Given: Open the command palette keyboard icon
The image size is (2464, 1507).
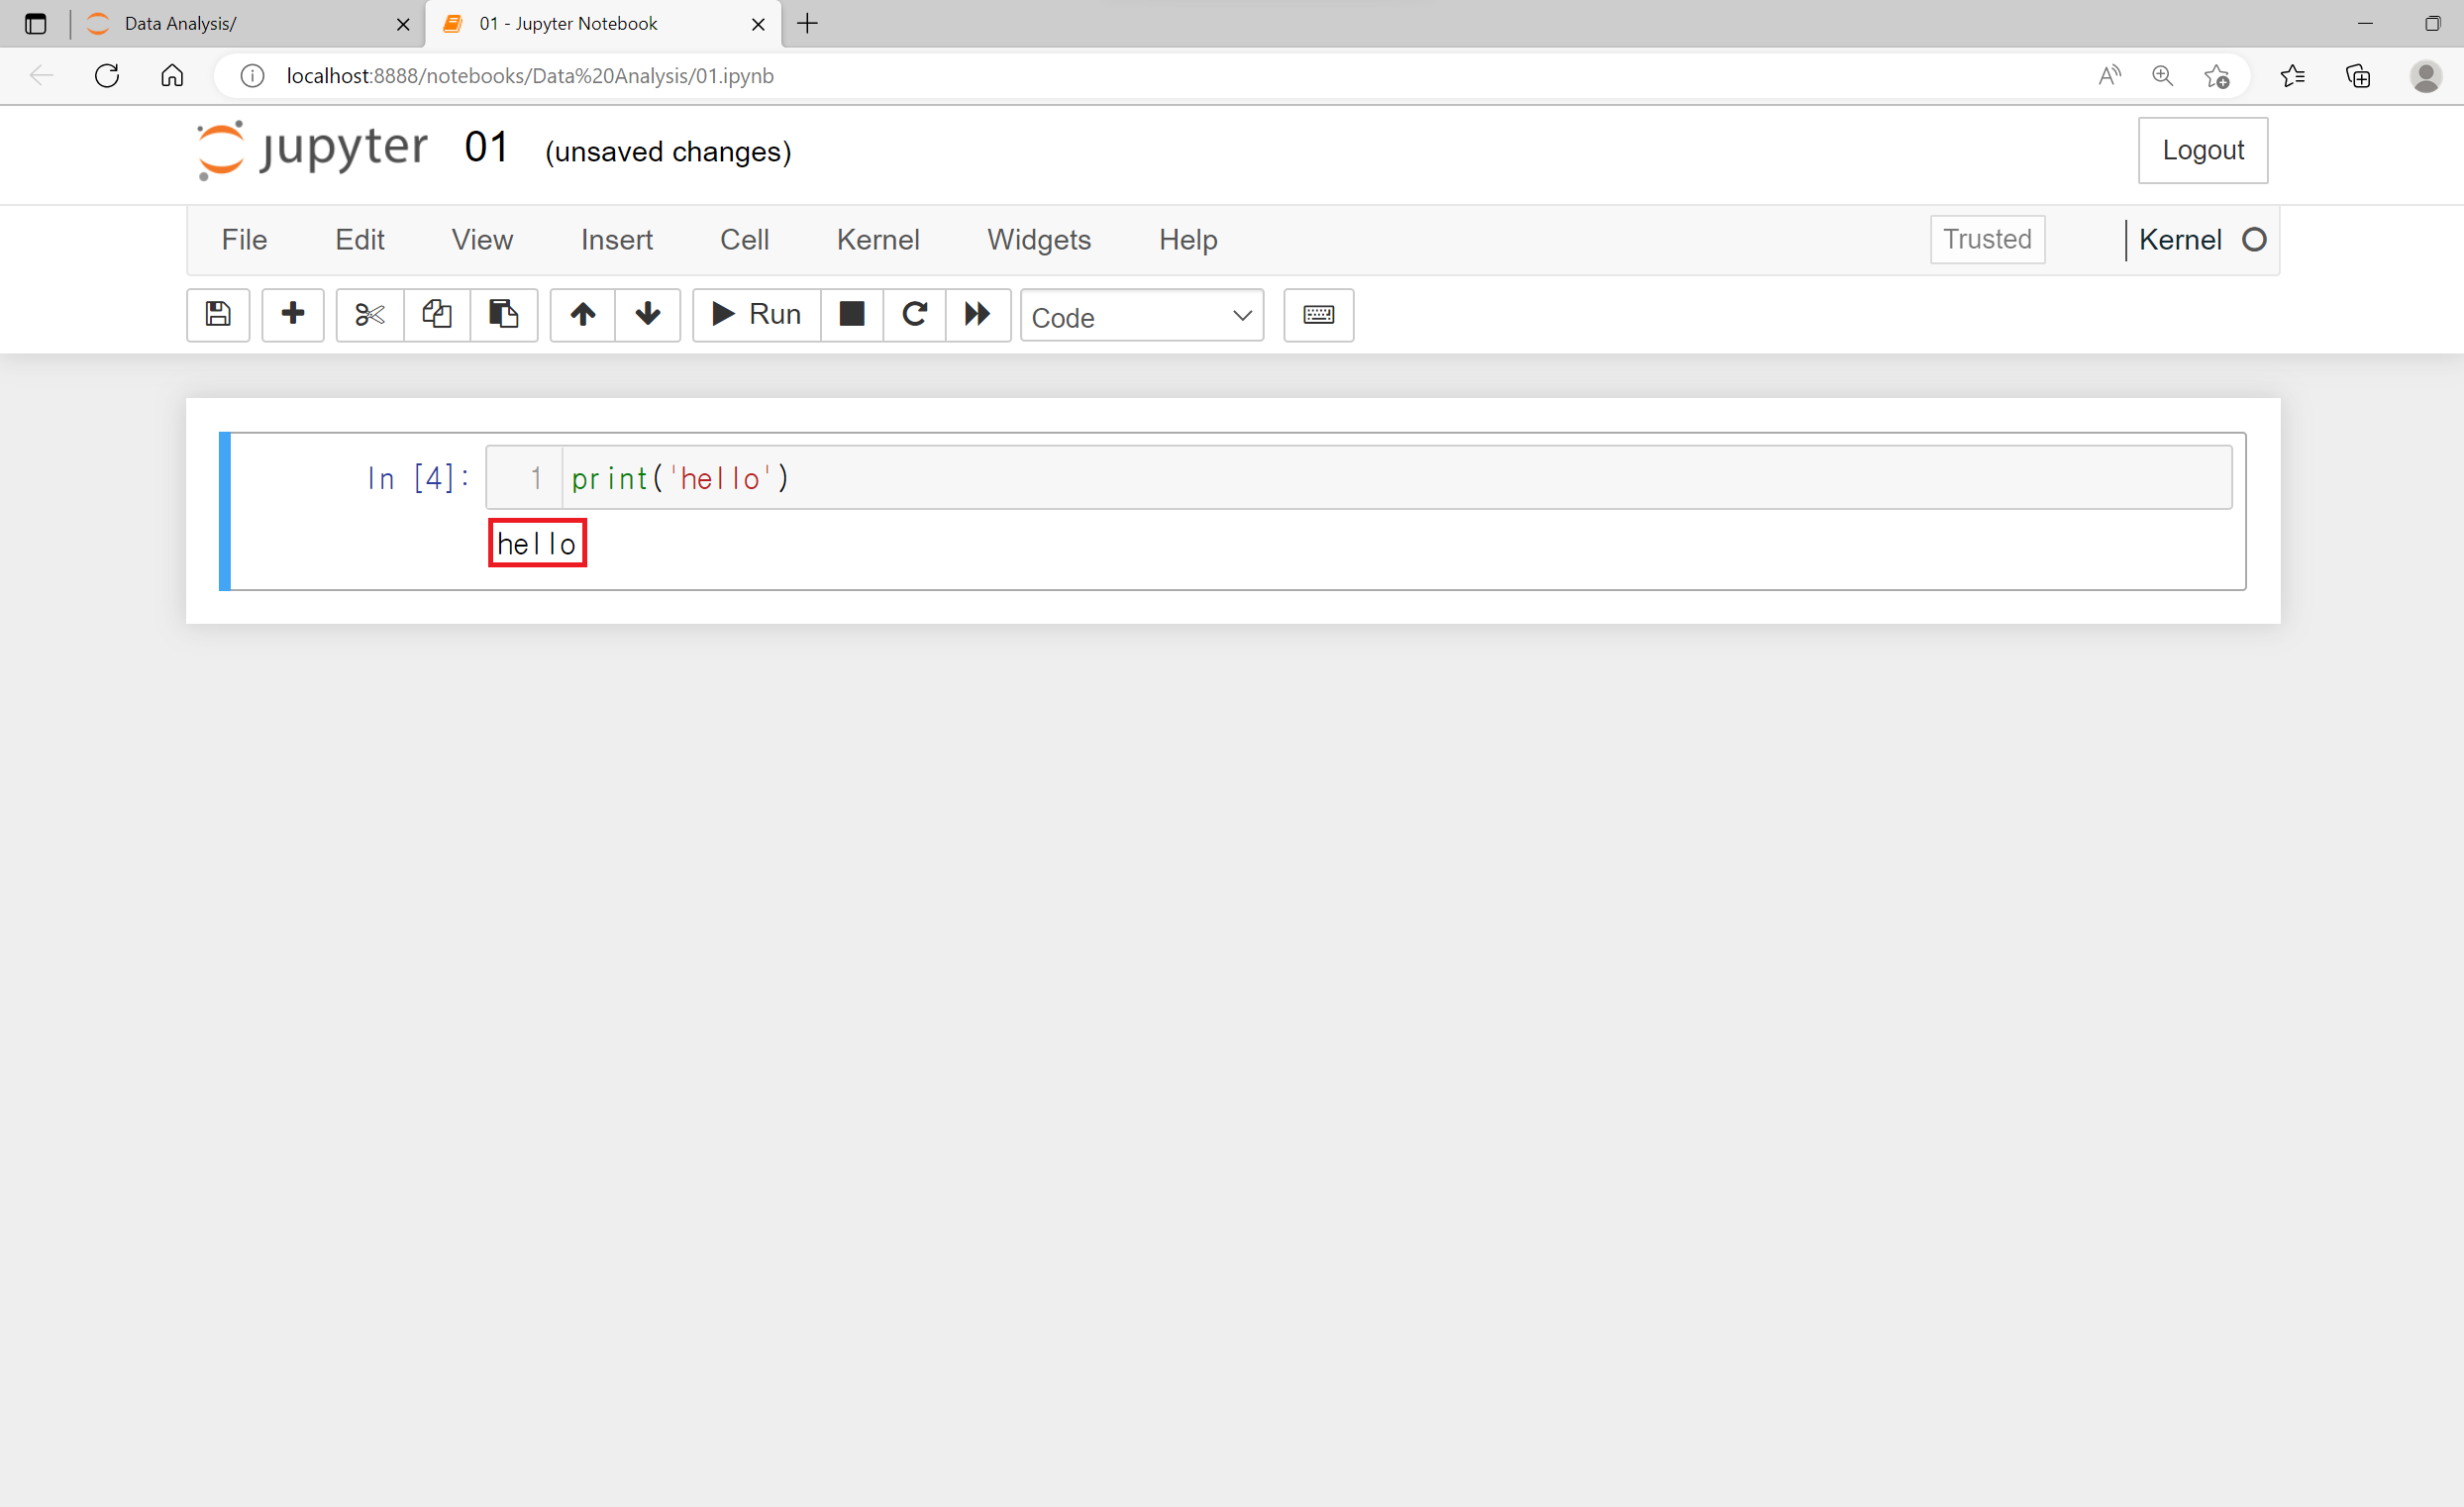Looking at the screenshot, I should coord(1319,315).
